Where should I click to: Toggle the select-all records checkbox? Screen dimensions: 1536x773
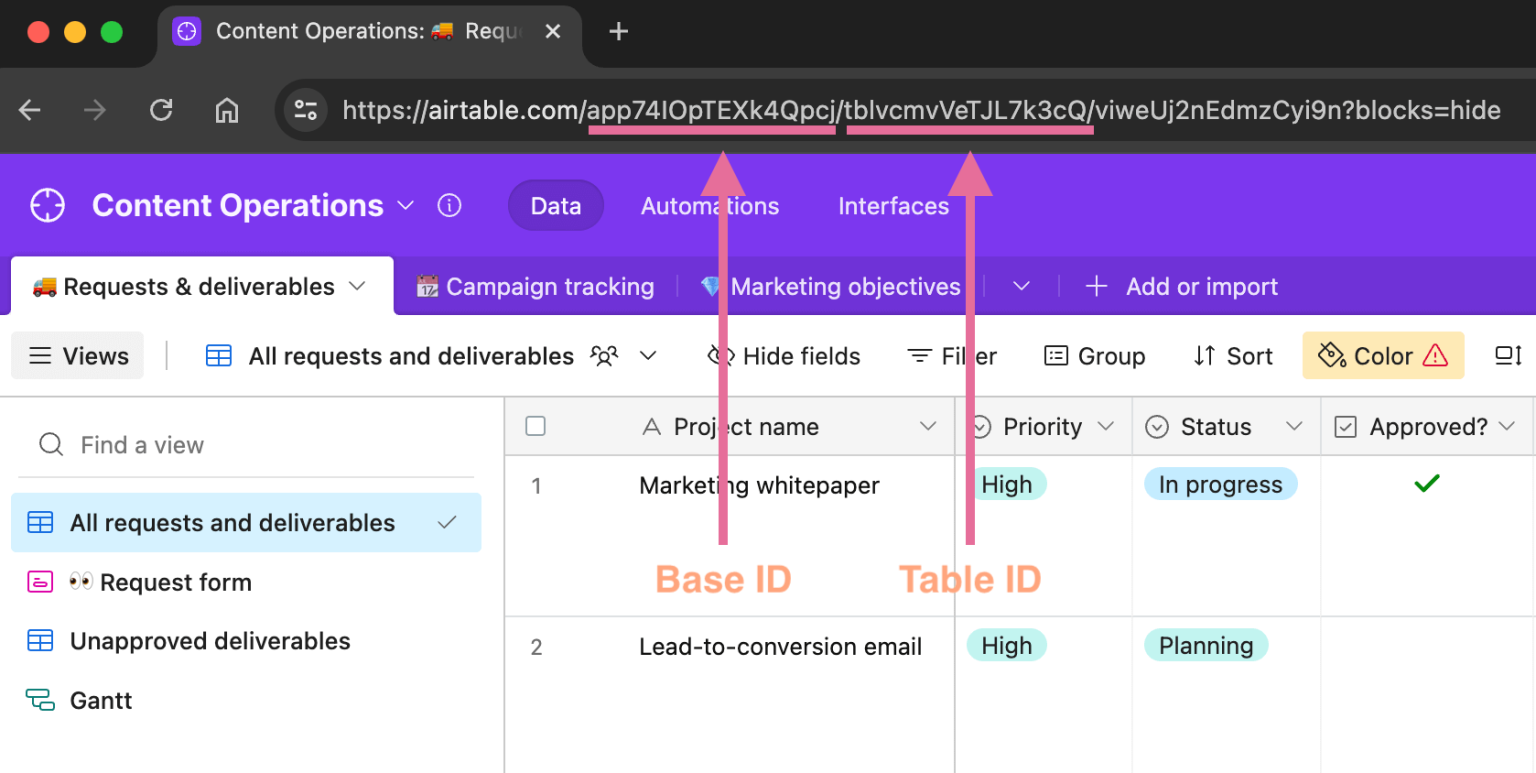(535, 426)
